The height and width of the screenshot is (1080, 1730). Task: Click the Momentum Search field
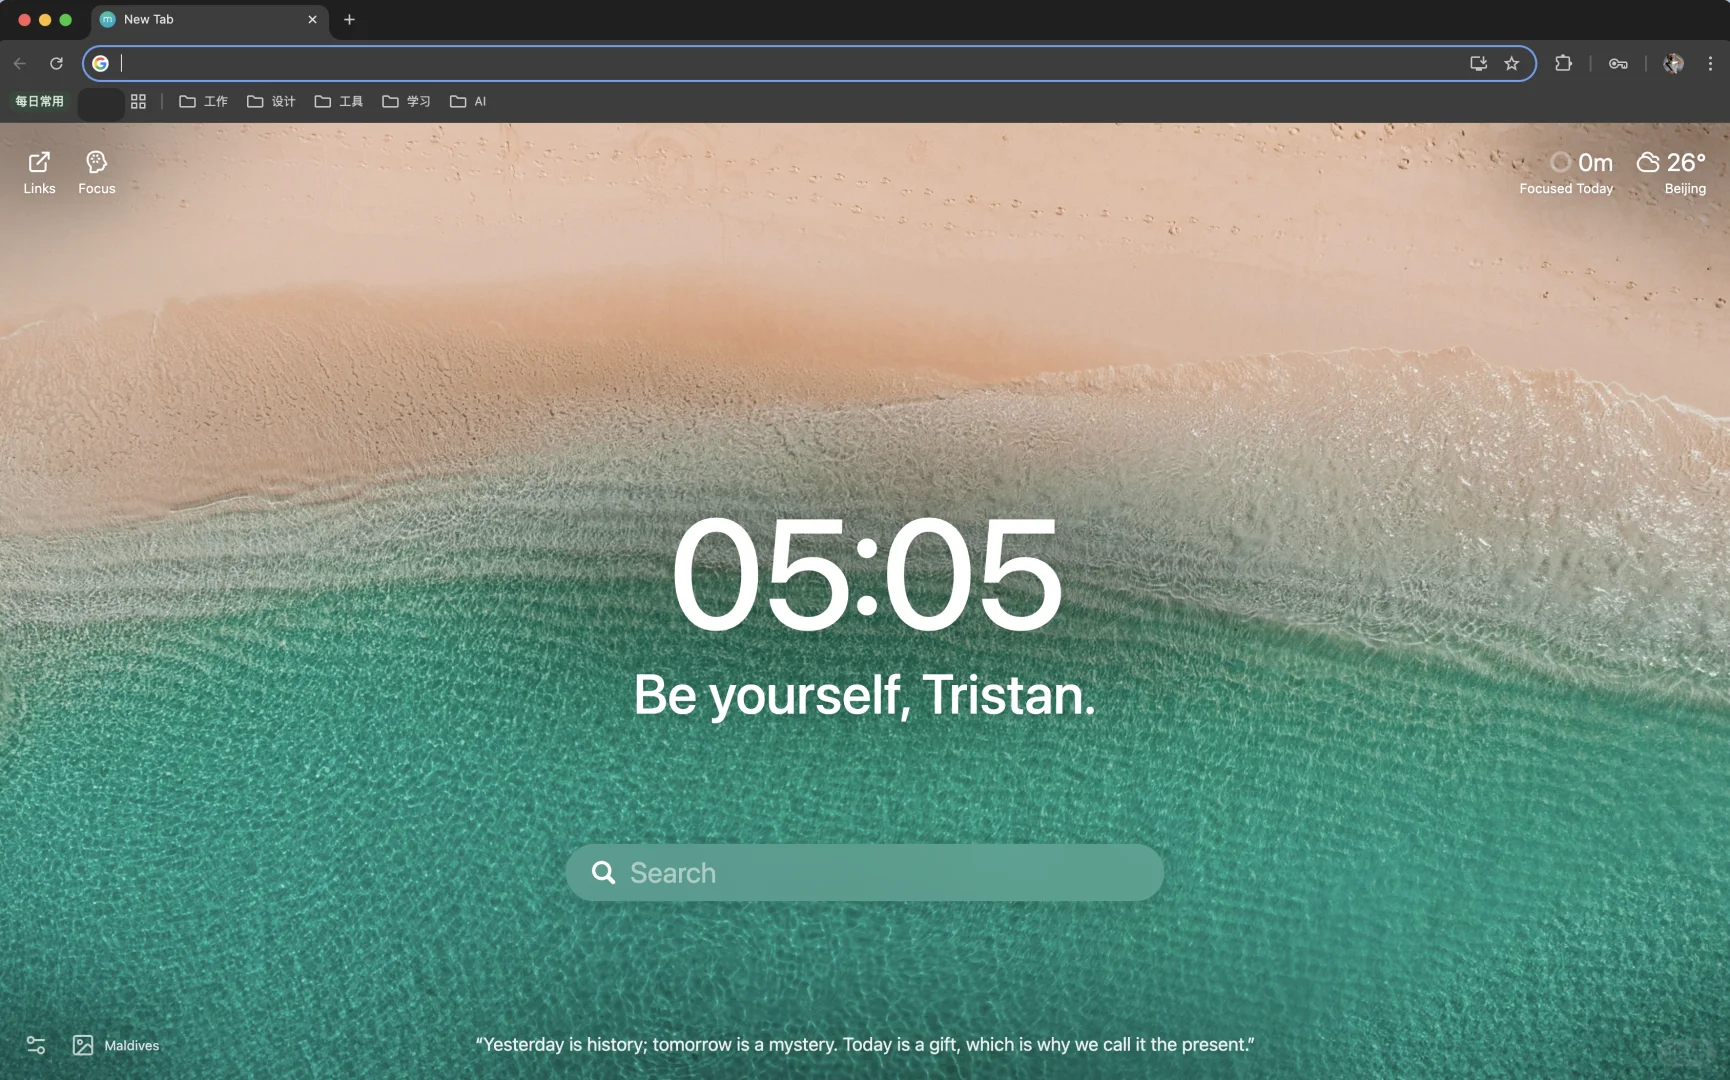pyautogui.click(x=865, y=873)
